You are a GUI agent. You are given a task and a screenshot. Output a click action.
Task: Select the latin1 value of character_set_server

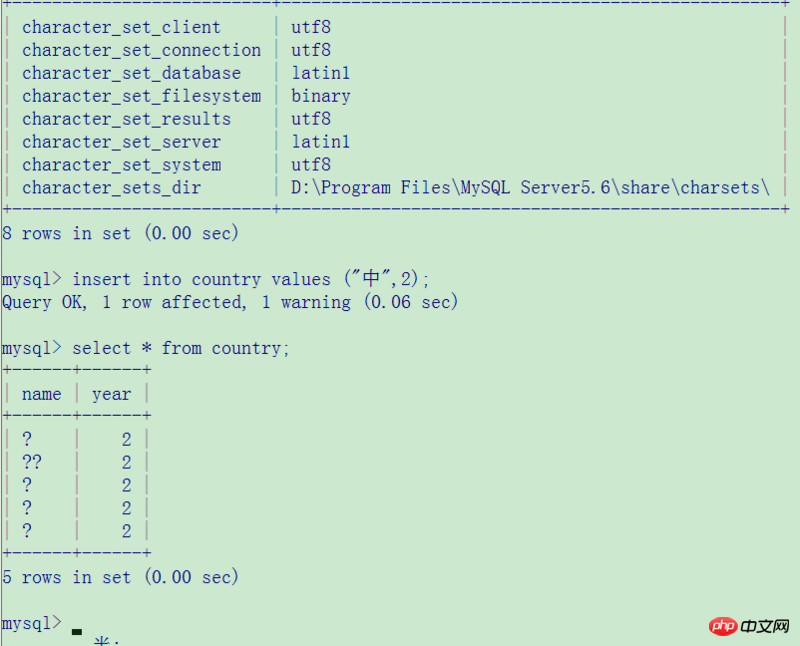(x=321, y=142)
